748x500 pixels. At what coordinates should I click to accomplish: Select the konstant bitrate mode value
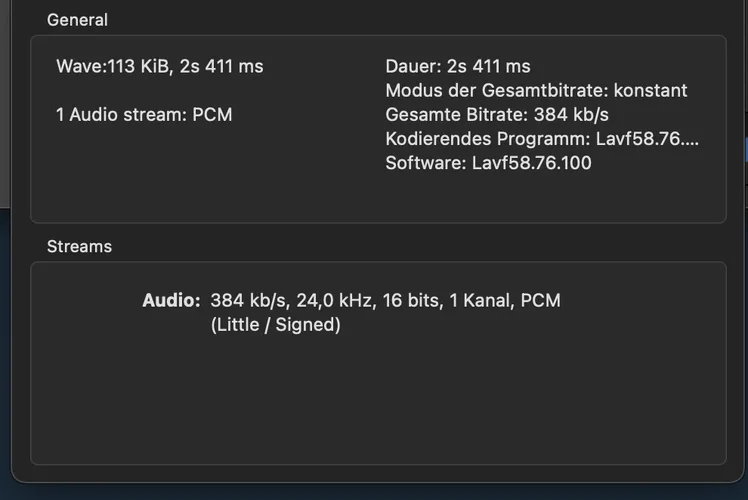(650, 91)
